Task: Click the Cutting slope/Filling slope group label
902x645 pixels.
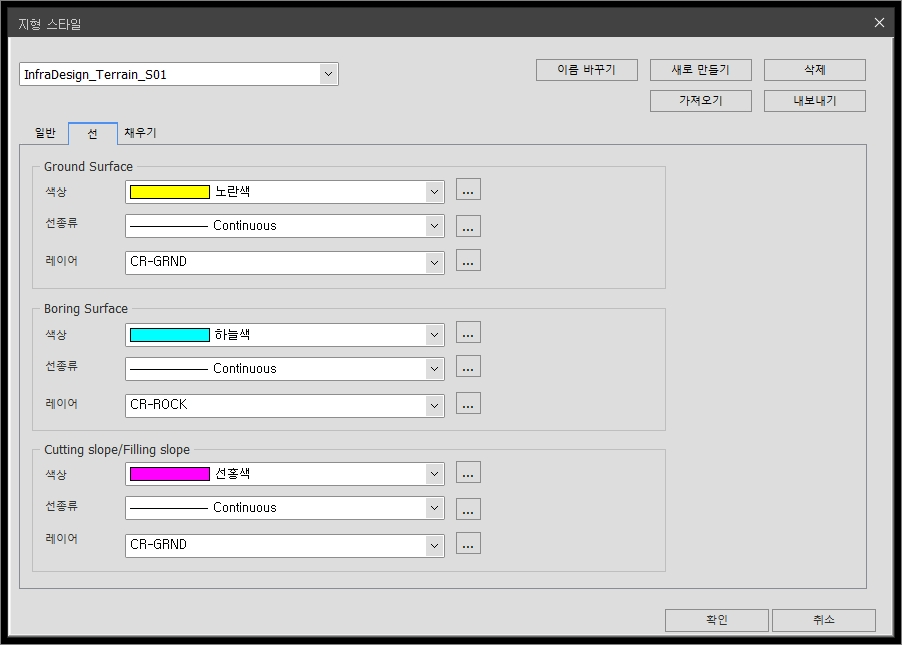Action: click(117, 449)
